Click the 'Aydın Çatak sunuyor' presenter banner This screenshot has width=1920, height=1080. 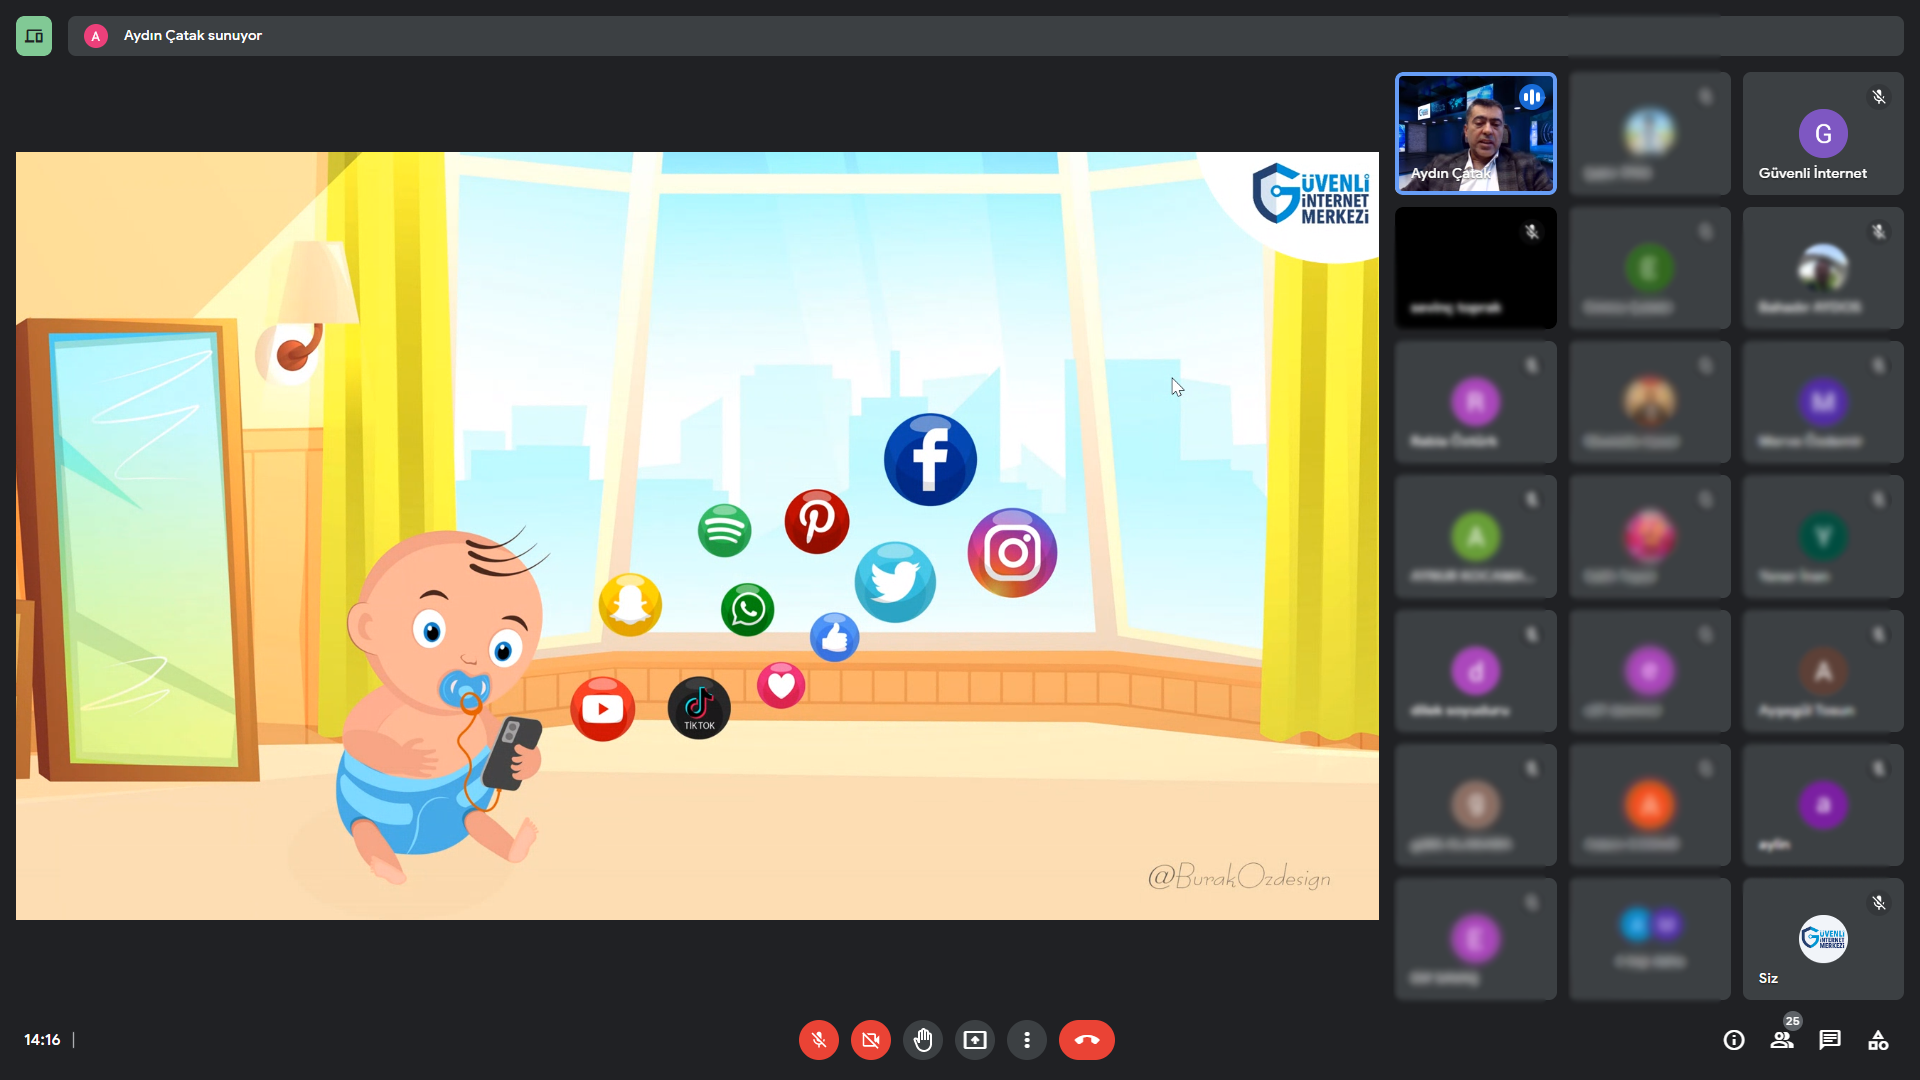pos(986,36)
